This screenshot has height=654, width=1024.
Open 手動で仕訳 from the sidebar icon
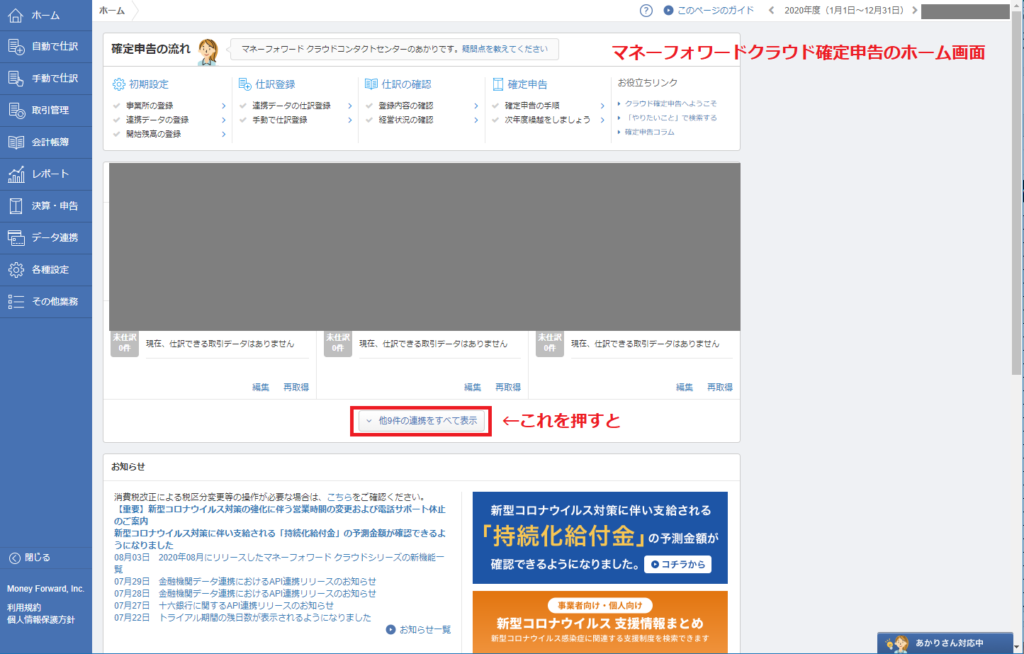pos(16,78)
